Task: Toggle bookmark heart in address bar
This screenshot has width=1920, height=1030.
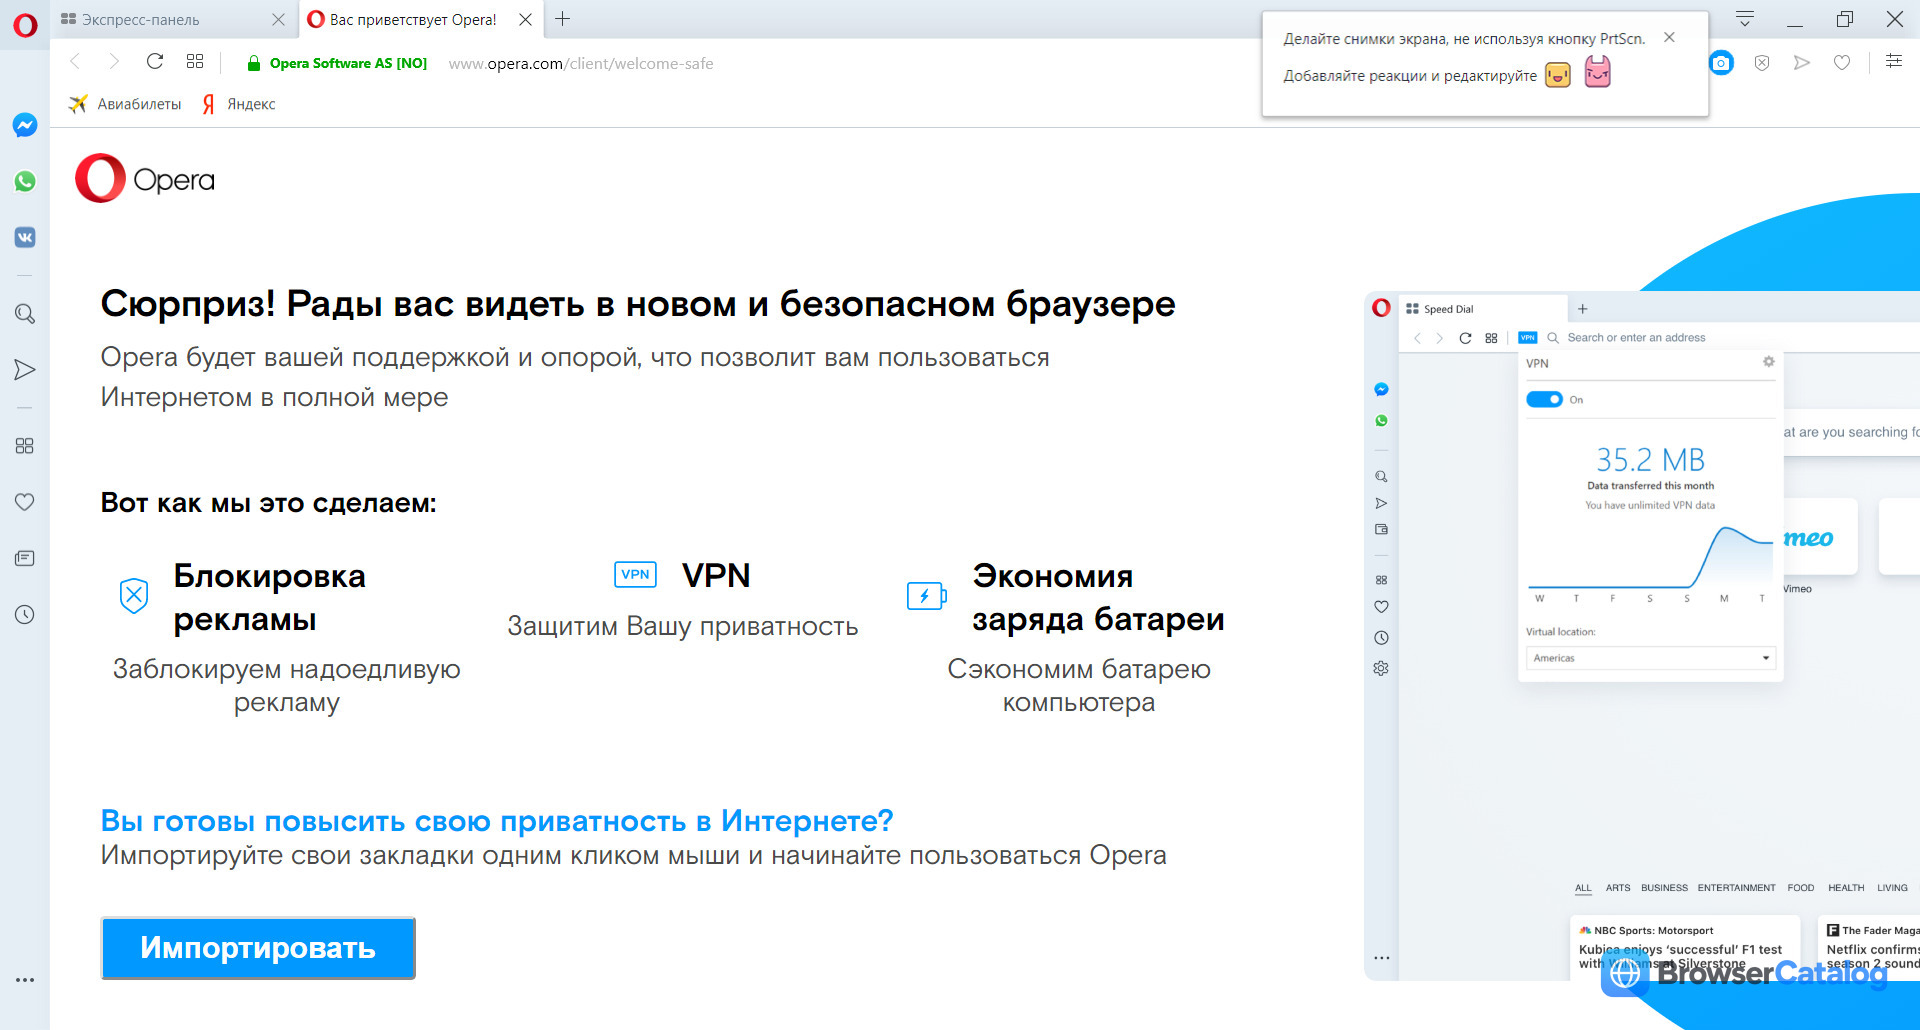Action: click(x=1842, y=63)
